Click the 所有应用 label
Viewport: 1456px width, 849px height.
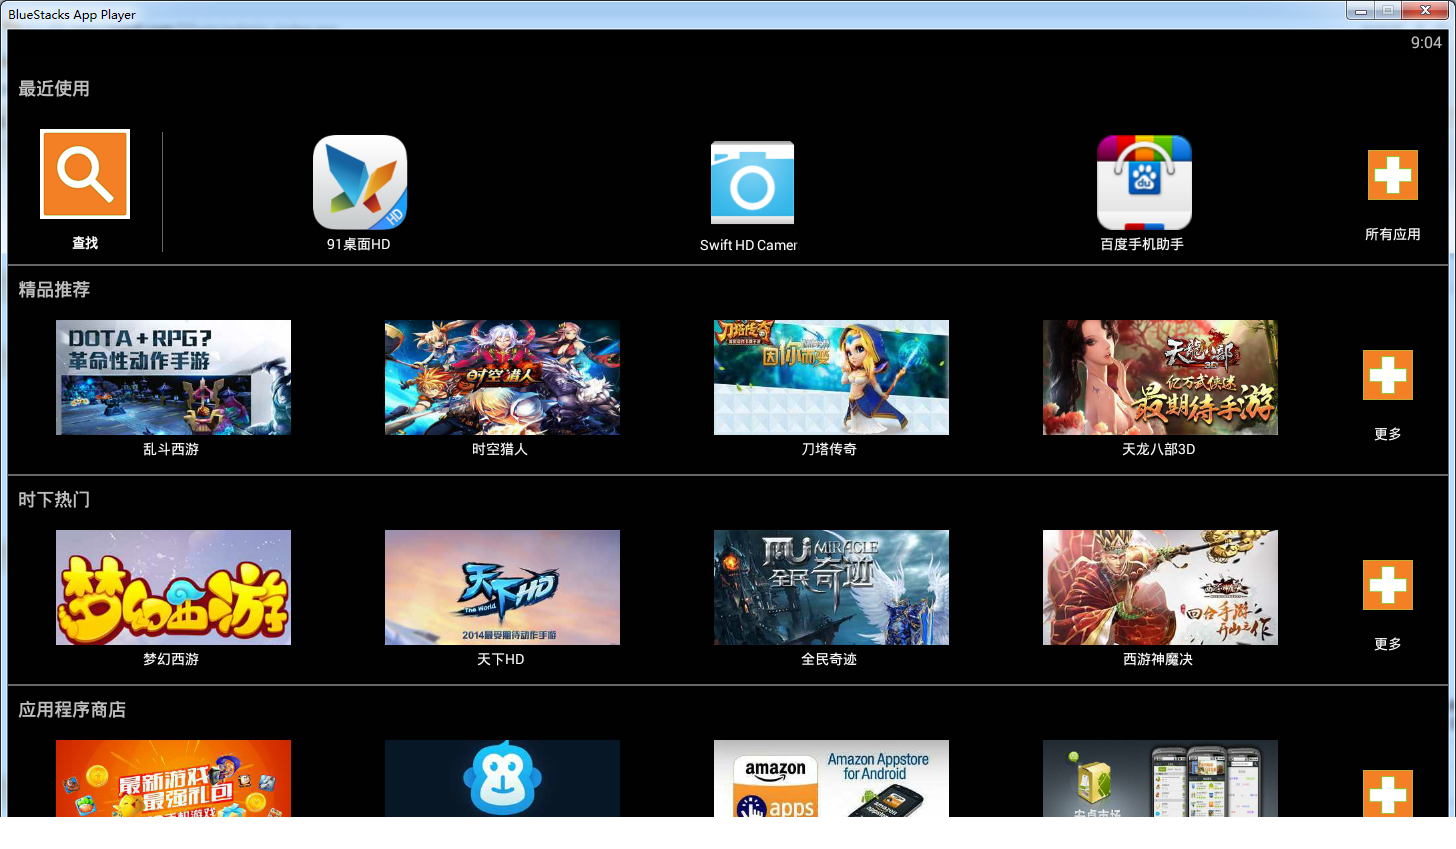point(1393,234)
